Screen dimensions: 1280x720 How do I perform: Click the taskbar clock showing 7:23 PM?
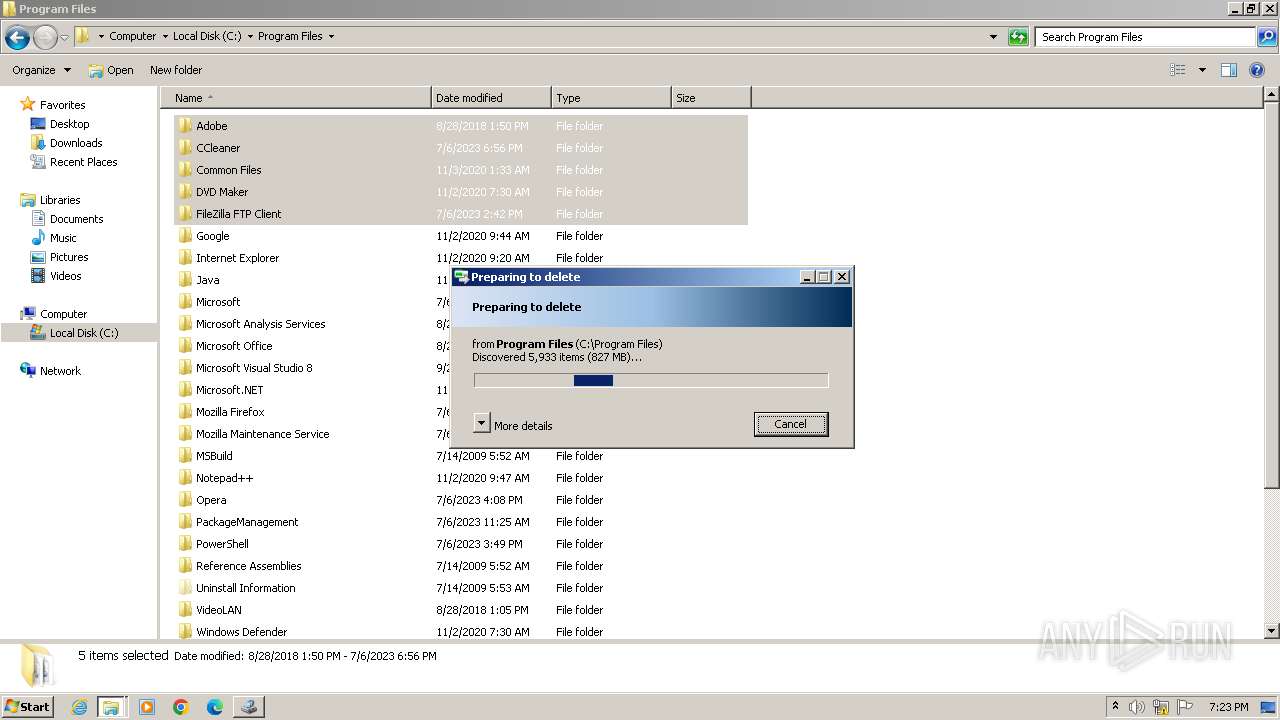pyautogui.click(x=1229, y=707)
